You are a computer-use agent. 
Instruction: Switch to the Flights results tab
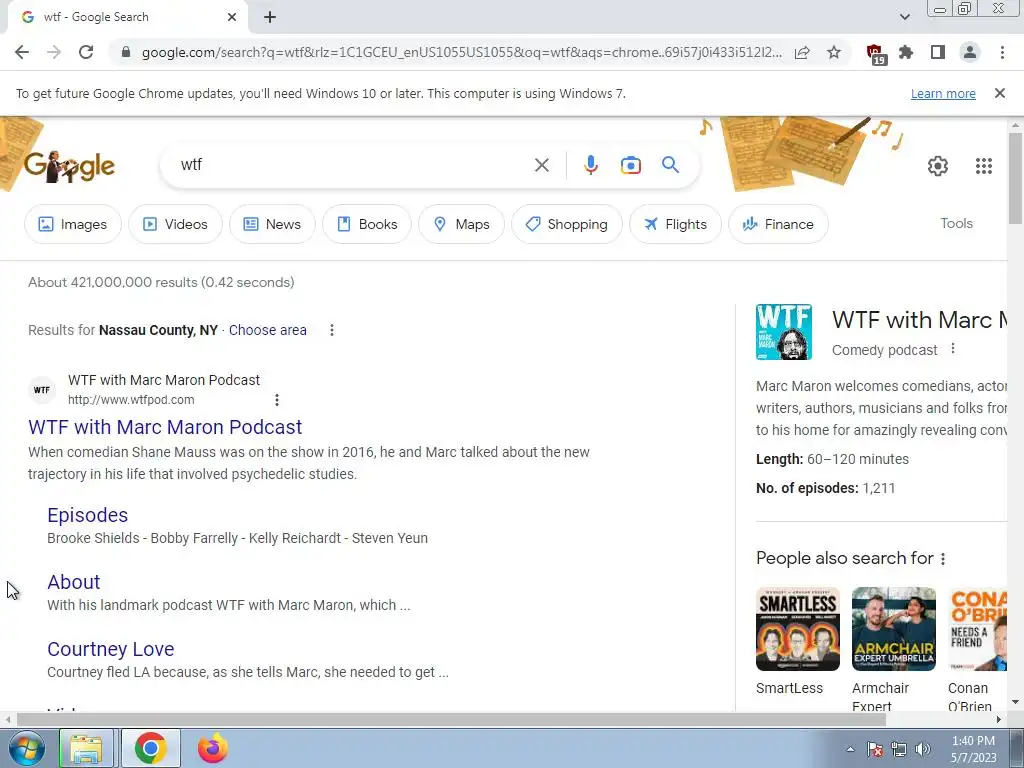675,224
